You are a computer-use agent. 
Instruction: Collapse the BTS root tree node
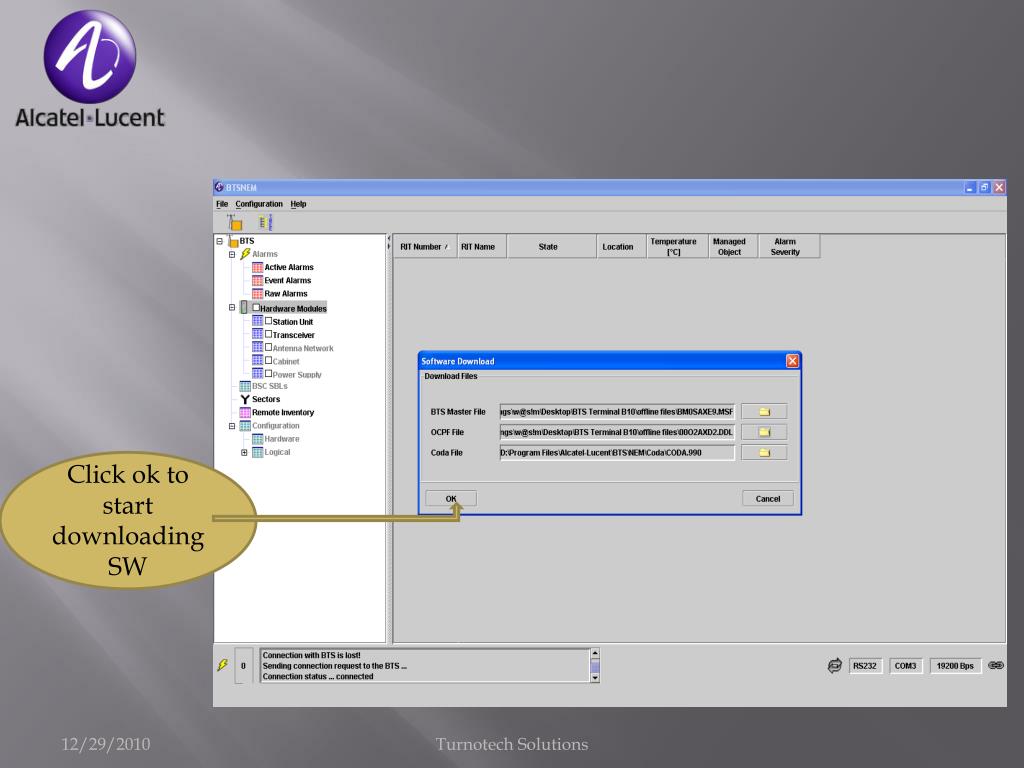219,241
